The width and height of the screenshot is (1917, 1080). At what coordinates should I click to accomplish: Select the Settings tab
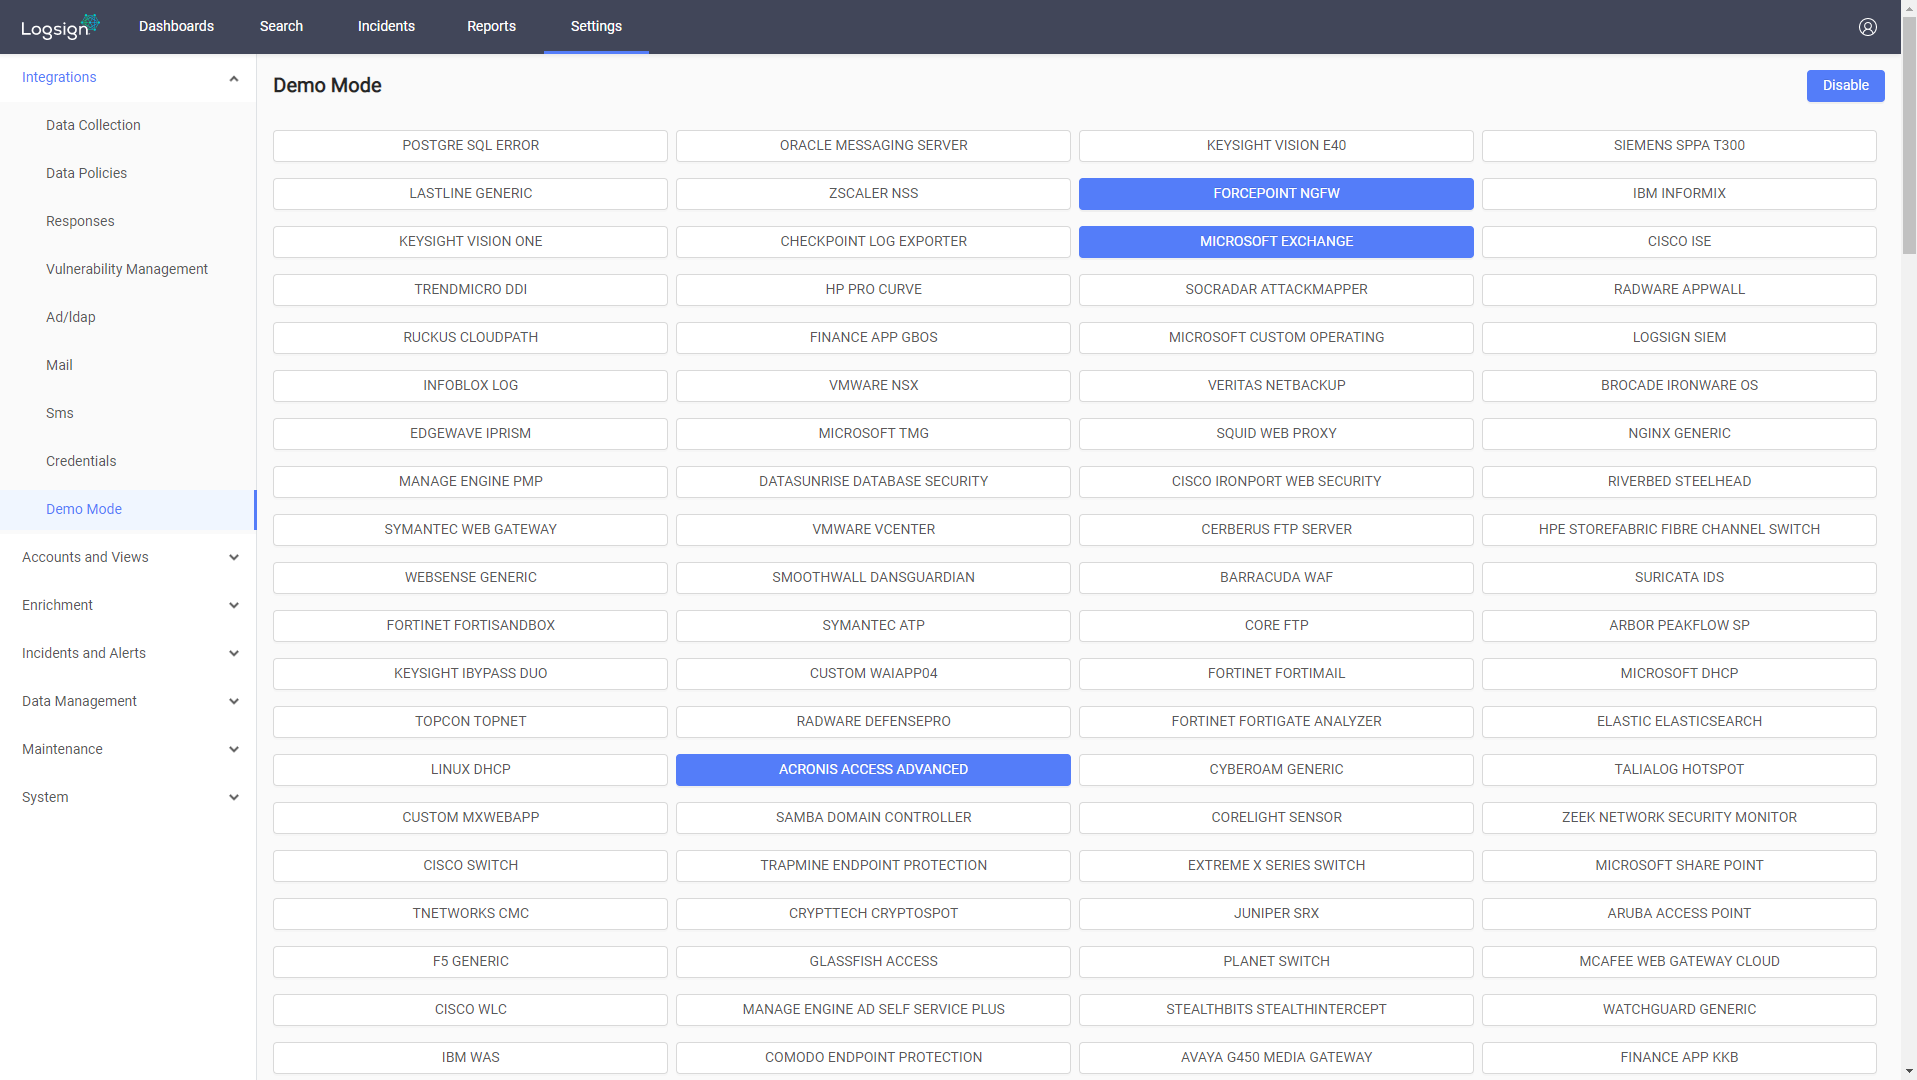click(x=596, y=26)
